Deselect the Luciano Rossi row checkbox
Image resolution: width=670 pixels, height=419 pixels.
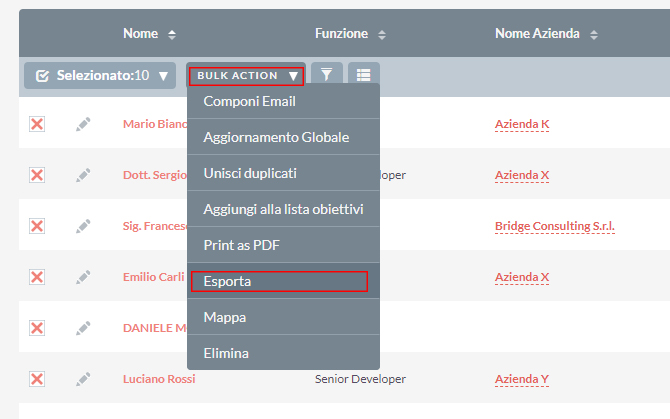37,379
